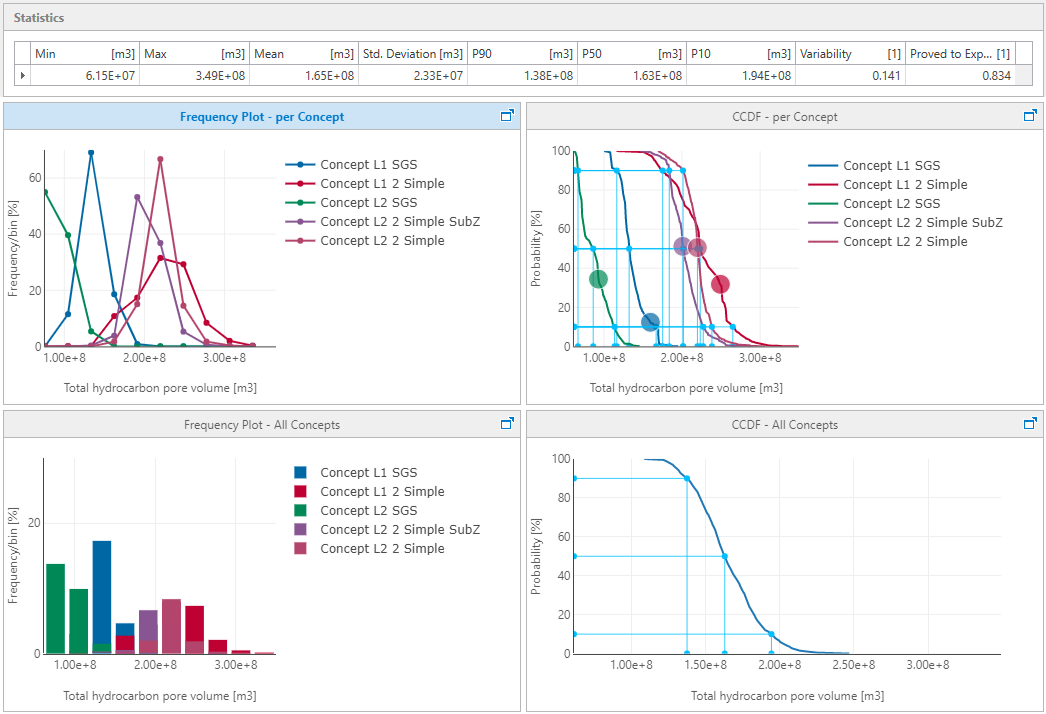Click the red bubble marker on CCDF per Concept
This screenshot has height=714, width=1046.
click(x=720, y=284)
